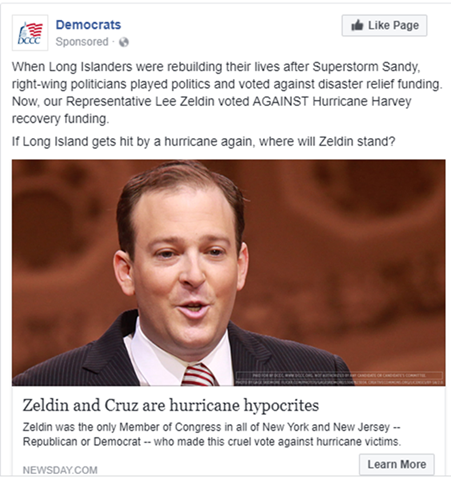This screenshot has height=481, width=451.
Task: Click the NEWSDAY.COM source label
Action: click(x=60, y=470)
